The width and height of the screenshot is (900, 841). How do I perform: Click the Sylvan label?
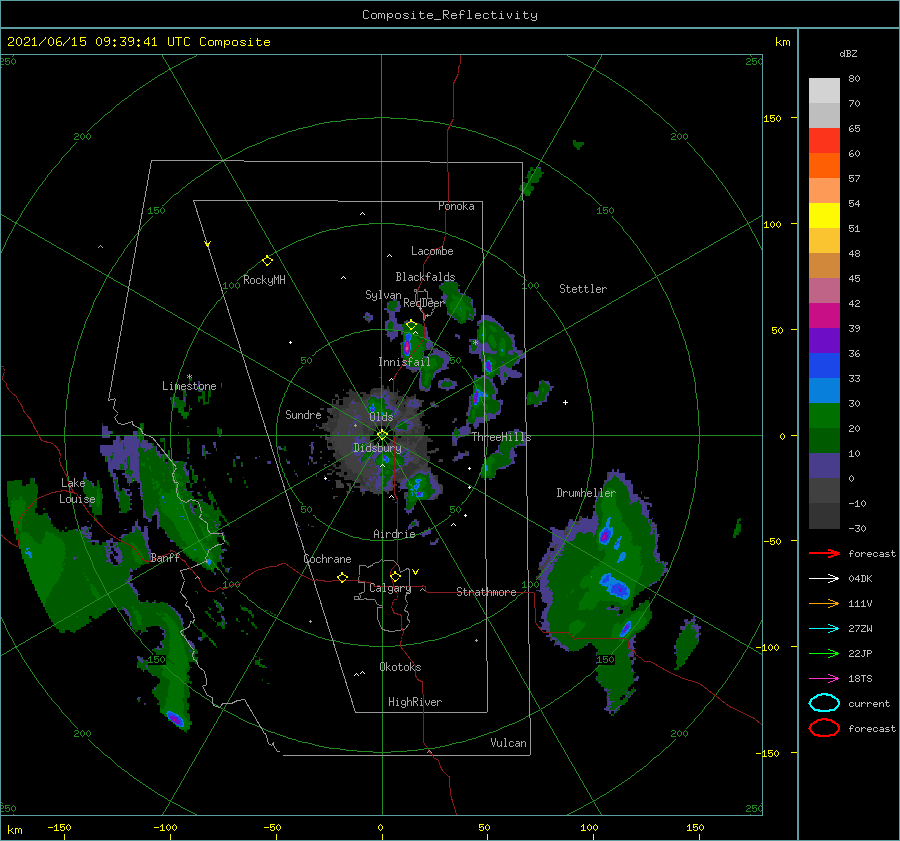pos(383,295)
